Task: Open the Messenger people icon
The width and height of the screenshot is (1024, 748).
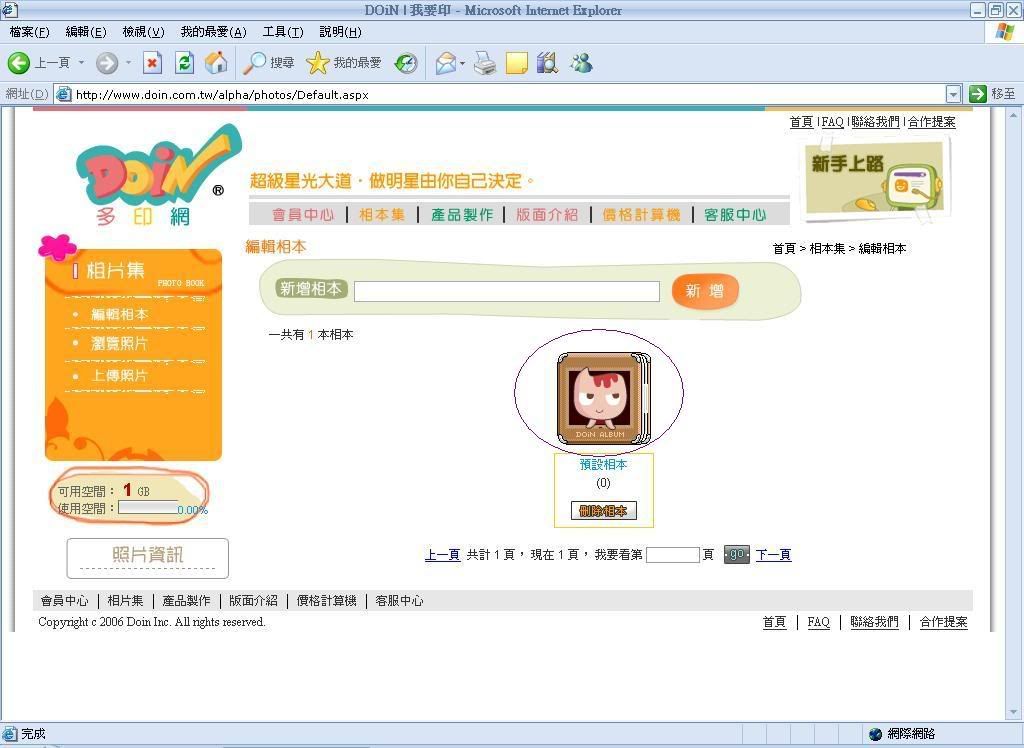Action: [581, 64]
